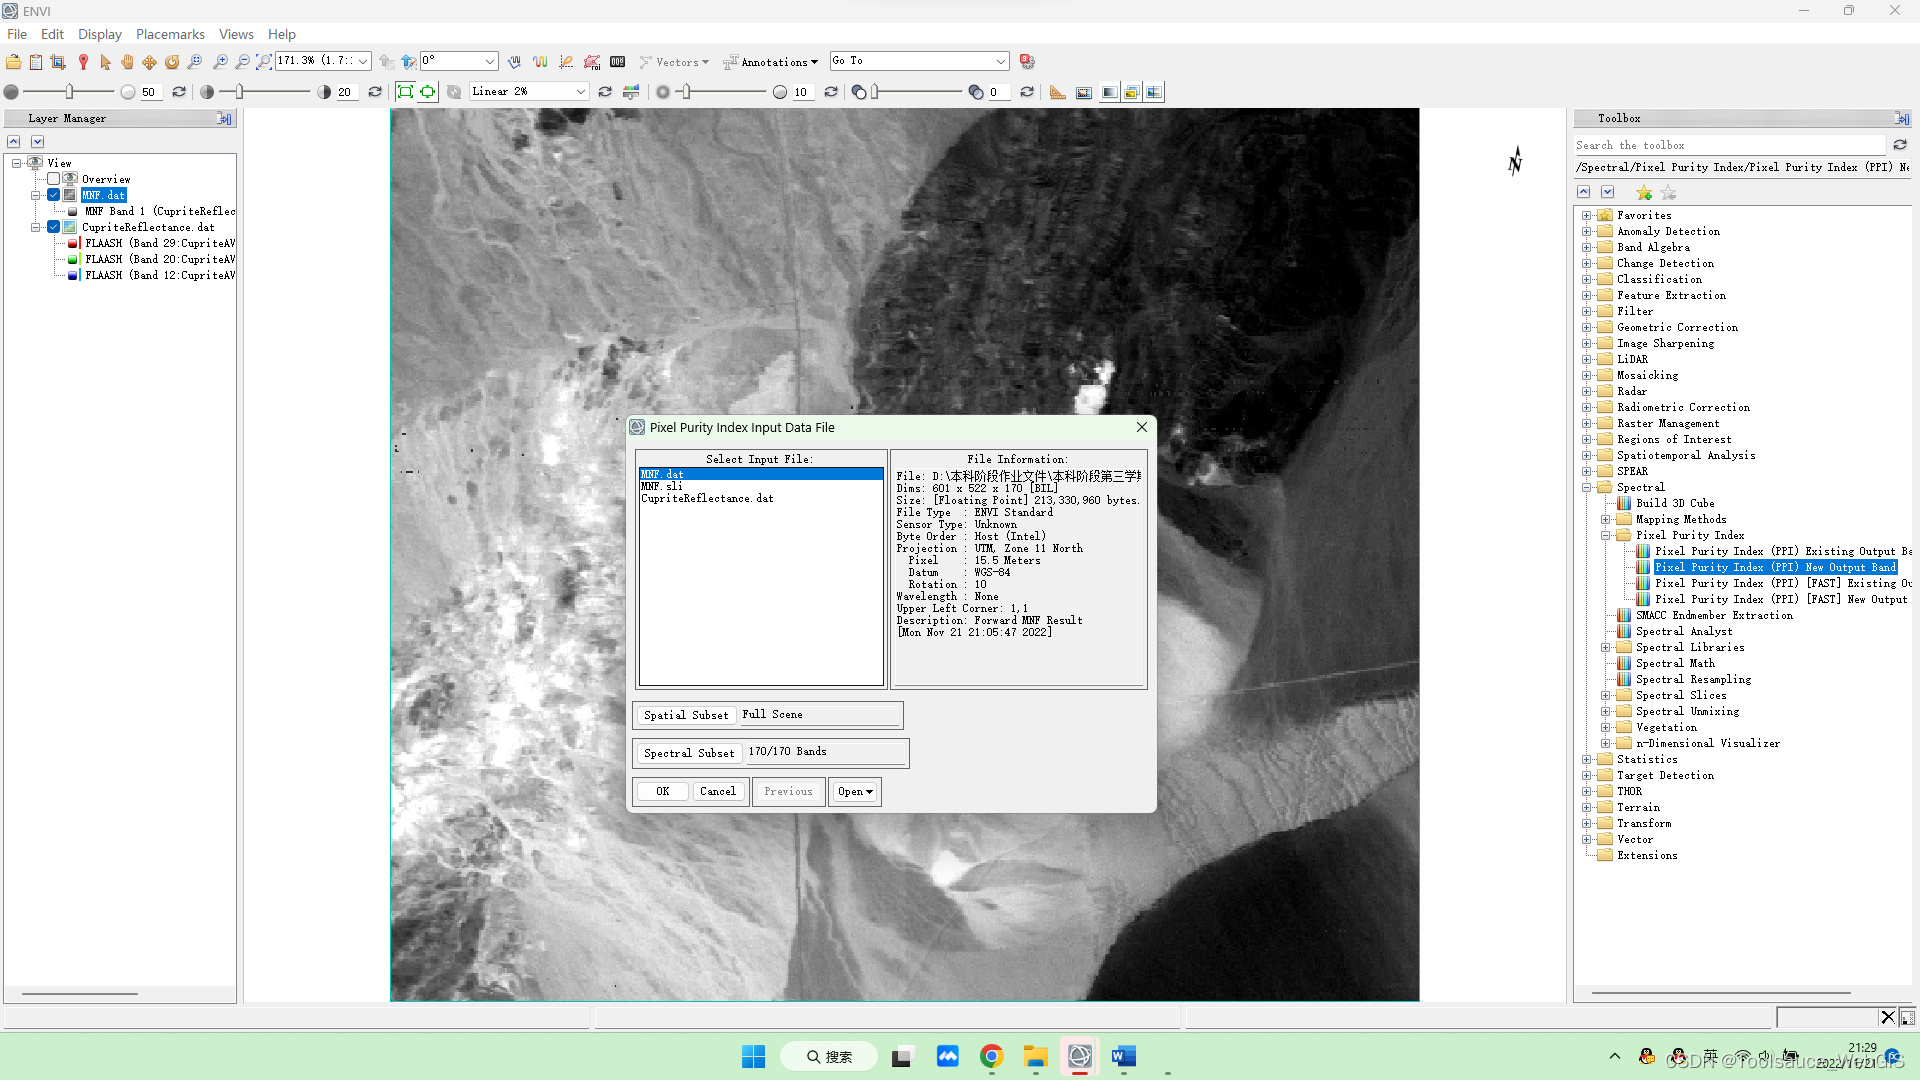Open the Open dropdown button in dialog
This screenshot has height=1080, width=1920.
855,791
